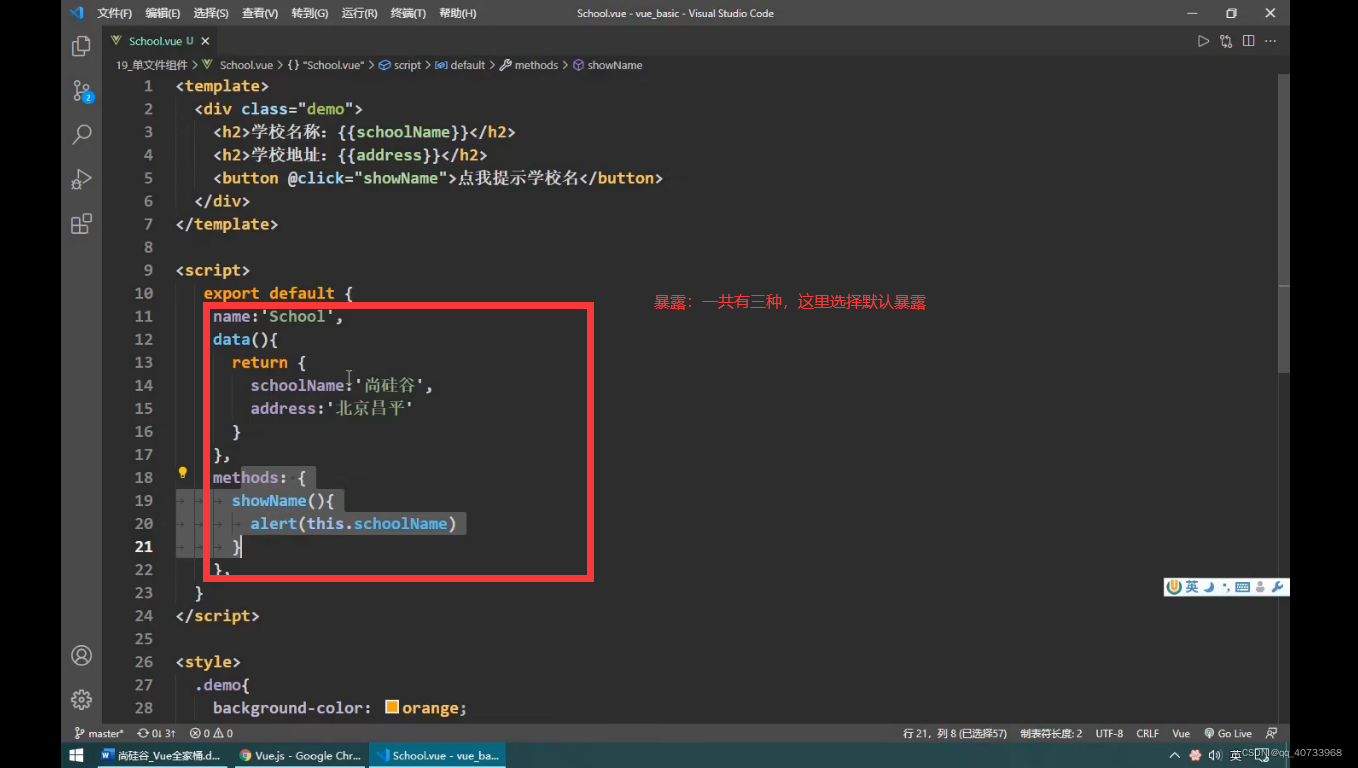Show hidden tray icons chevron
The width and height of the screenshot is (1358, 768).
1175,756
